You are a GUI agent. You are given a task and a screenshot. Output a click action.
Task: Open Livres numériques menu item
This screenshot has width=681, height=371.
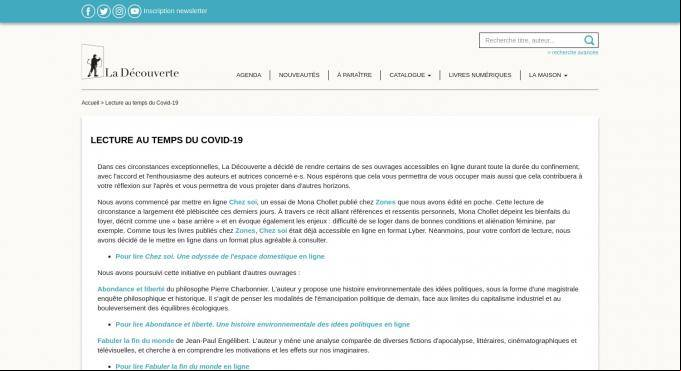pyautogui.click(x=479, y=75)
